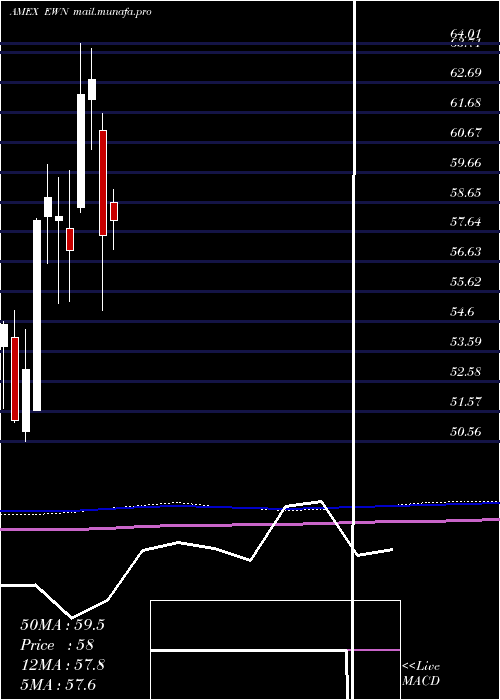Screen dimensions: 500x700
Task: Click the 5MA : 57.6 readout
Action: 58,685
